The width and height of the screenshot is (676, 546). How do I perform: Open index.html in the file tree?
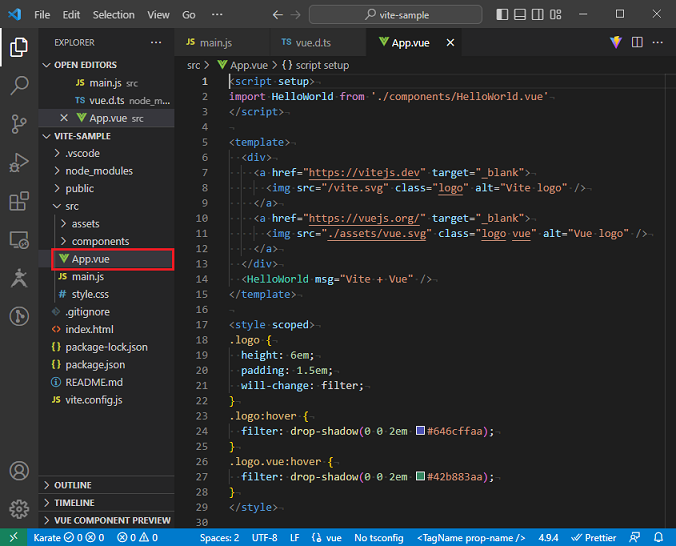pyautogui.click(x=89, y=329)
